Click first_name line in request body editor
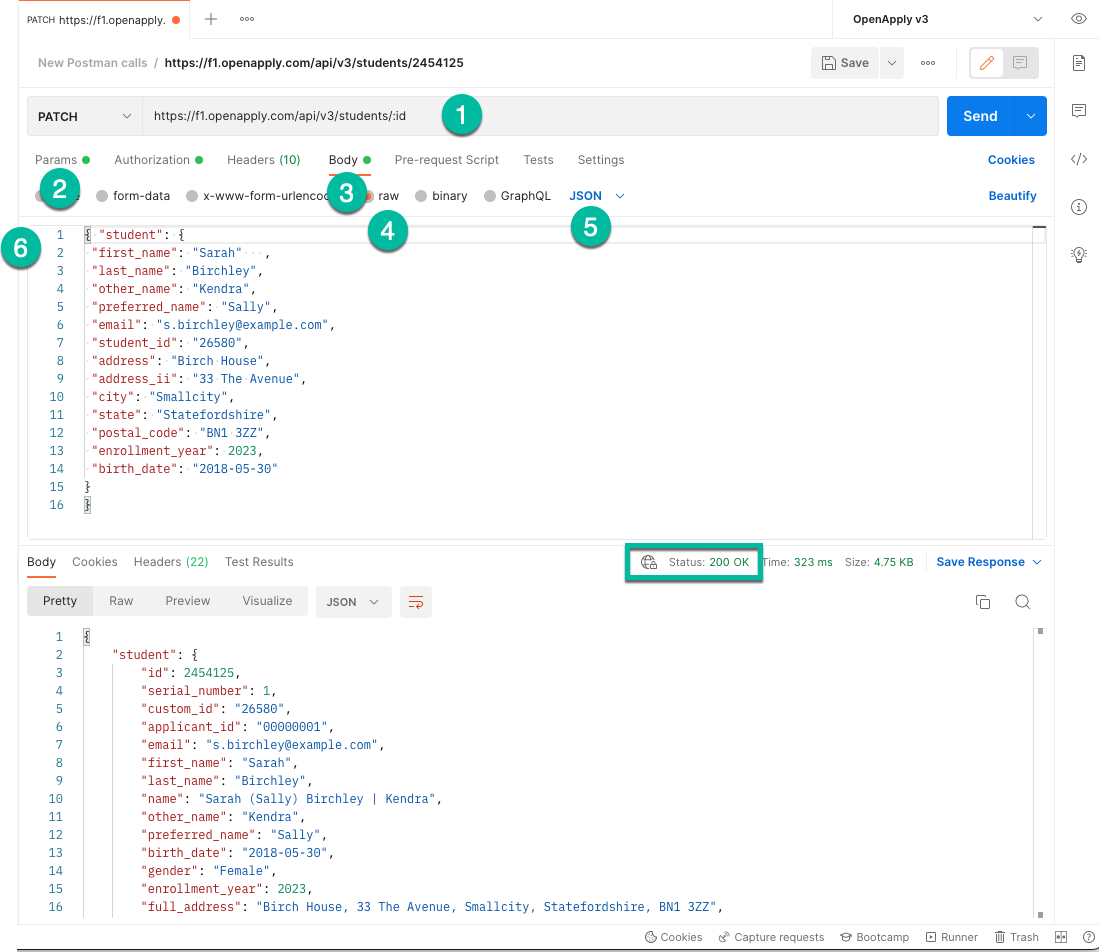Viewport: 1099px width, 952px height. pyautogui.click(x=180, y=253)
